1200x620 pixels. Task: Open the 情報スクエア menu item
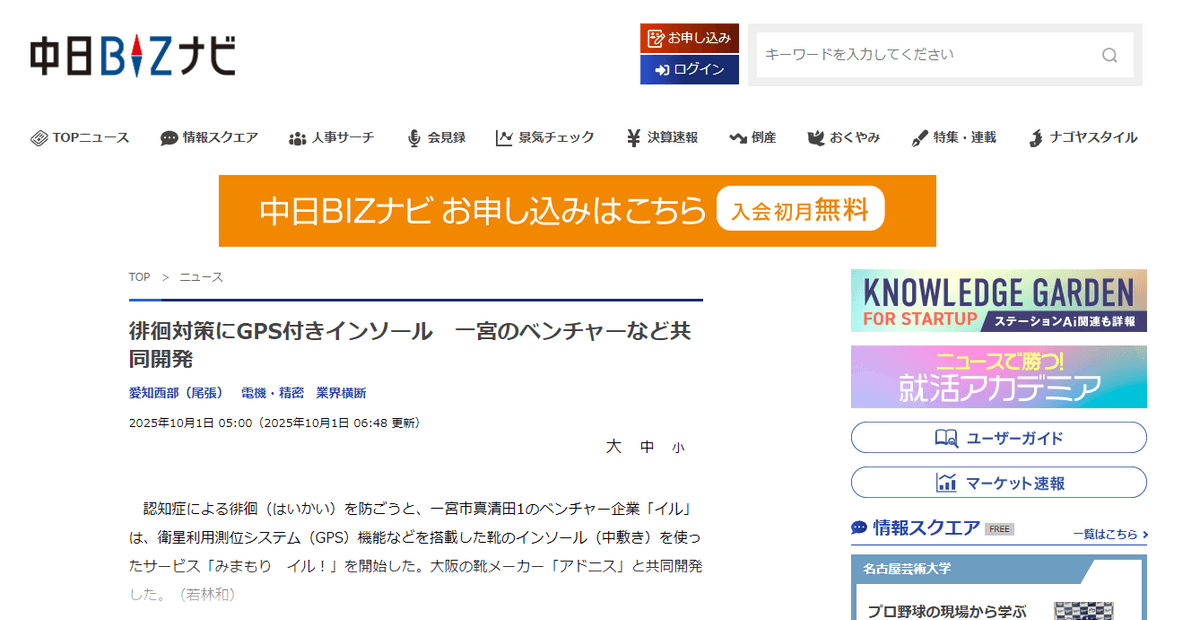tap(209, 138)
